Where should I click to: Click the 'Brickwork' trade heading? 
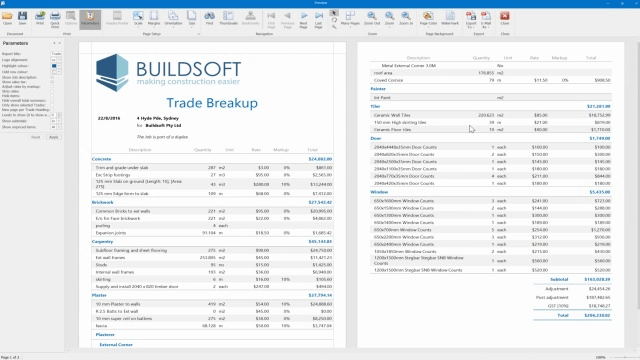[102, 202]
